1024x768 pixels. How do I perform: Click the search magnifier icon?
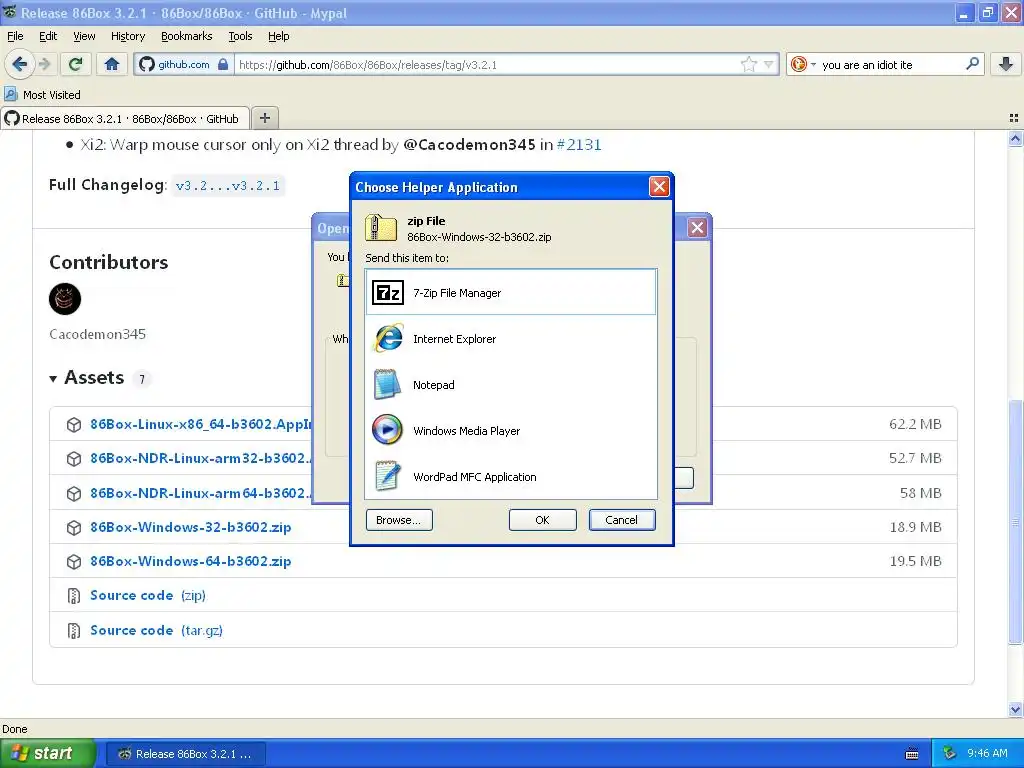point(972,63)
